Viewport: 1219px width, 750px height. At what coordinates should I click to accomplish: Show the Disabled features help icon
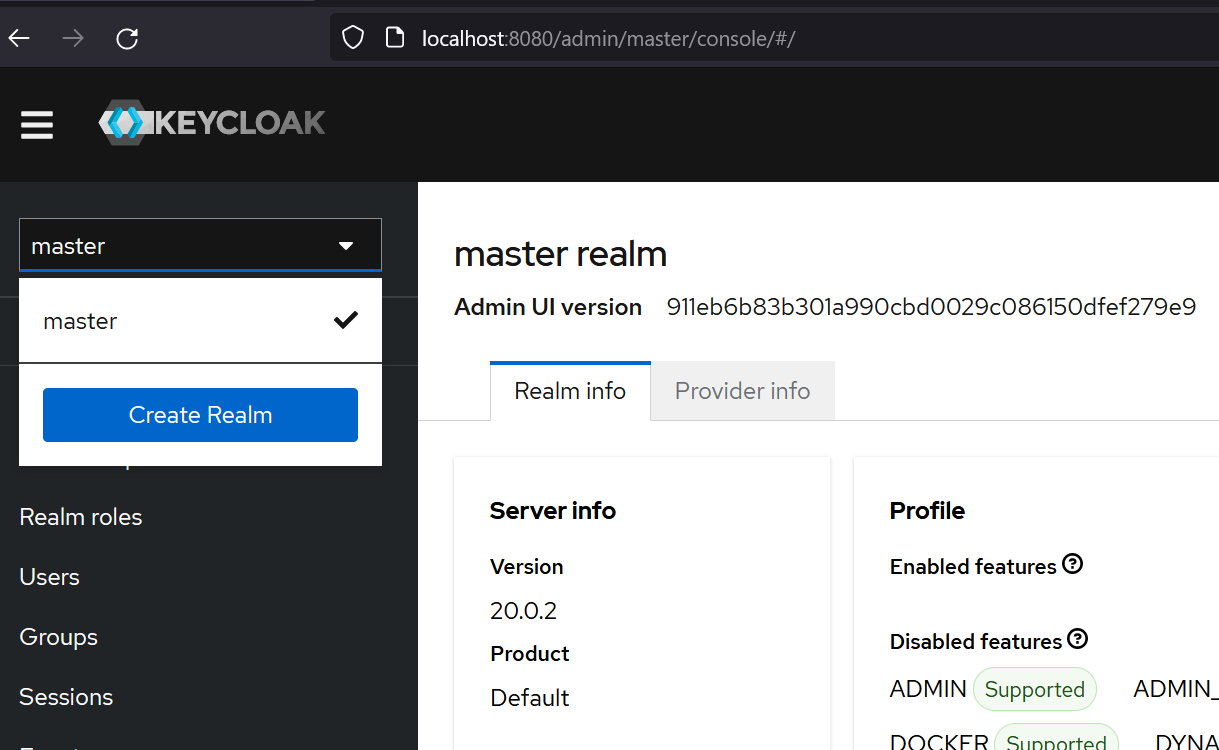tap(1078, 639)
